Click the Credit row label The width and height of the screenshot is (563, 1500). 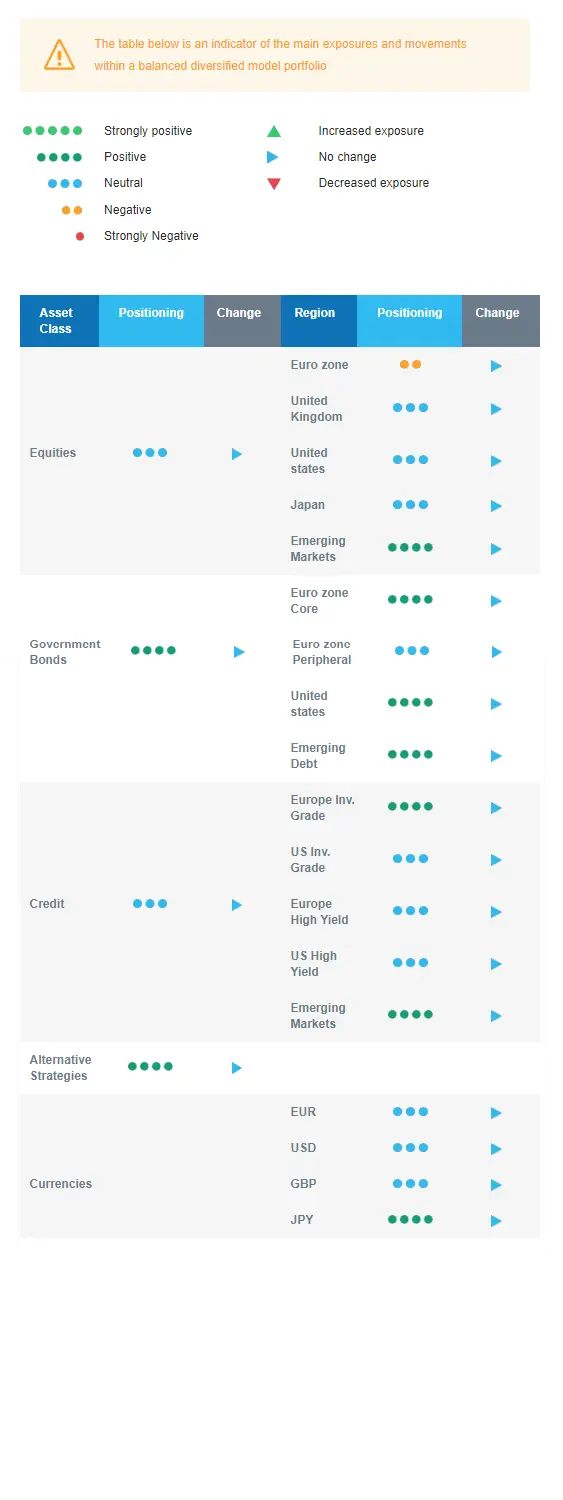[x=47, y=904]
